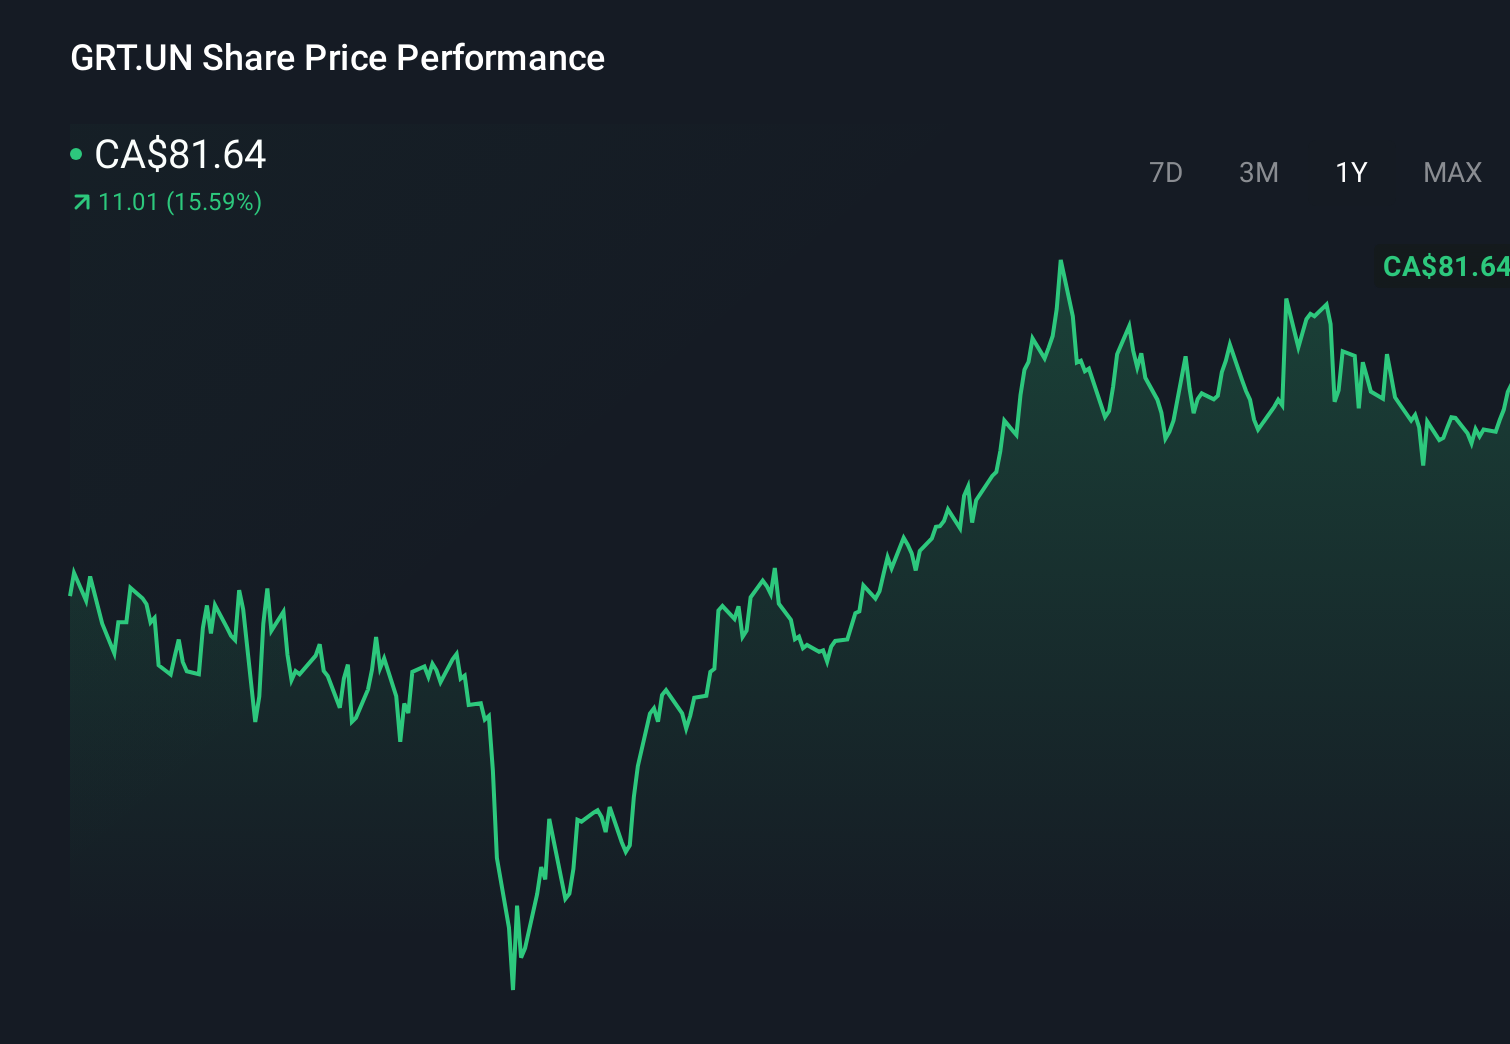Open the 1Y time range selector
This screenshot has height=1044, width=1510.
point(1350,172)
